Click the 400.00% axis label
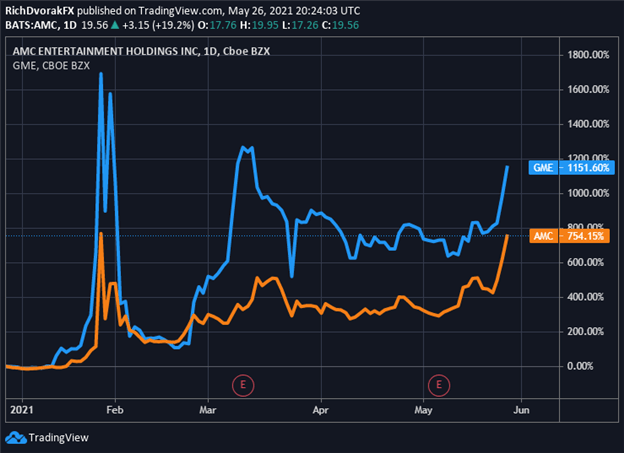Image resolution: width=624 pixels, height=453 pixels. point(585,297)
